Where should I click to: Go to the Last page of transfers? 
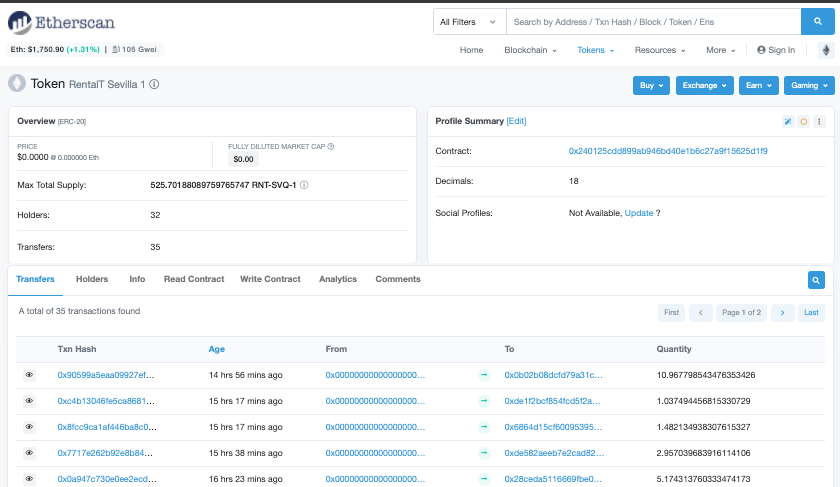coord(811,312)
